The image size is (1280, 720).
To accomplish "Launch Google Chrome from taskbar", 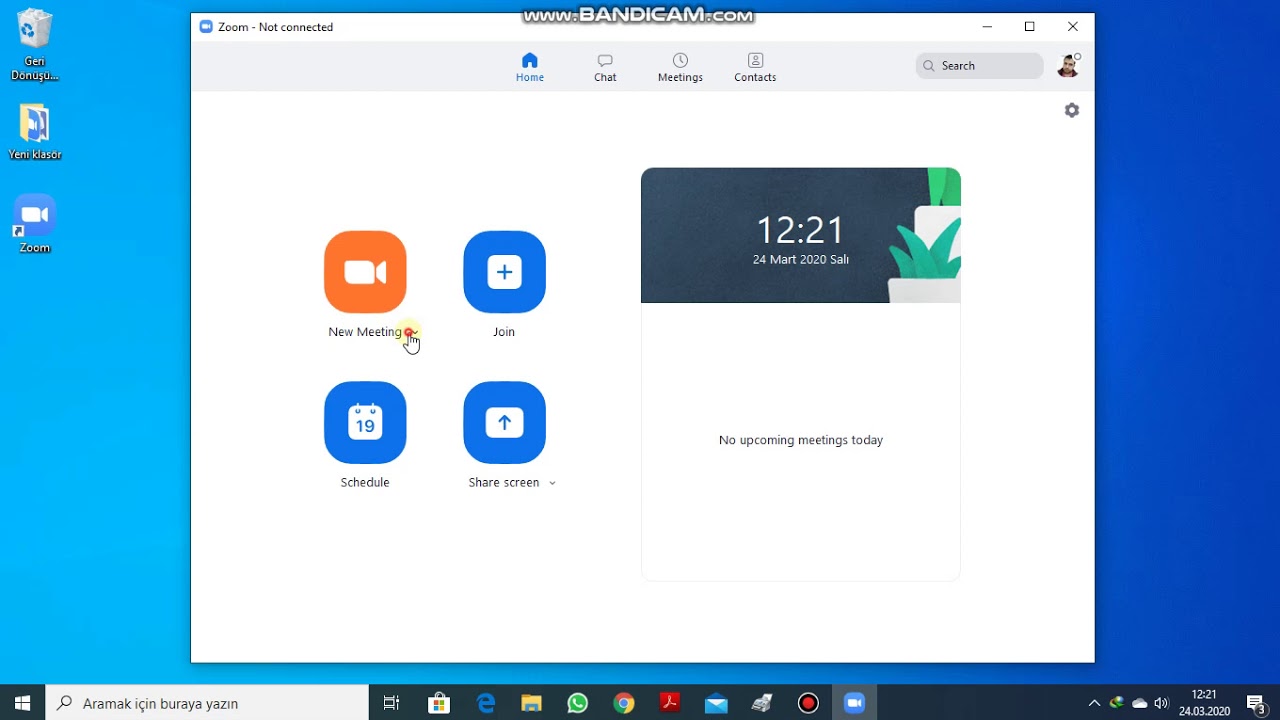I will click(x=624, y=703).
